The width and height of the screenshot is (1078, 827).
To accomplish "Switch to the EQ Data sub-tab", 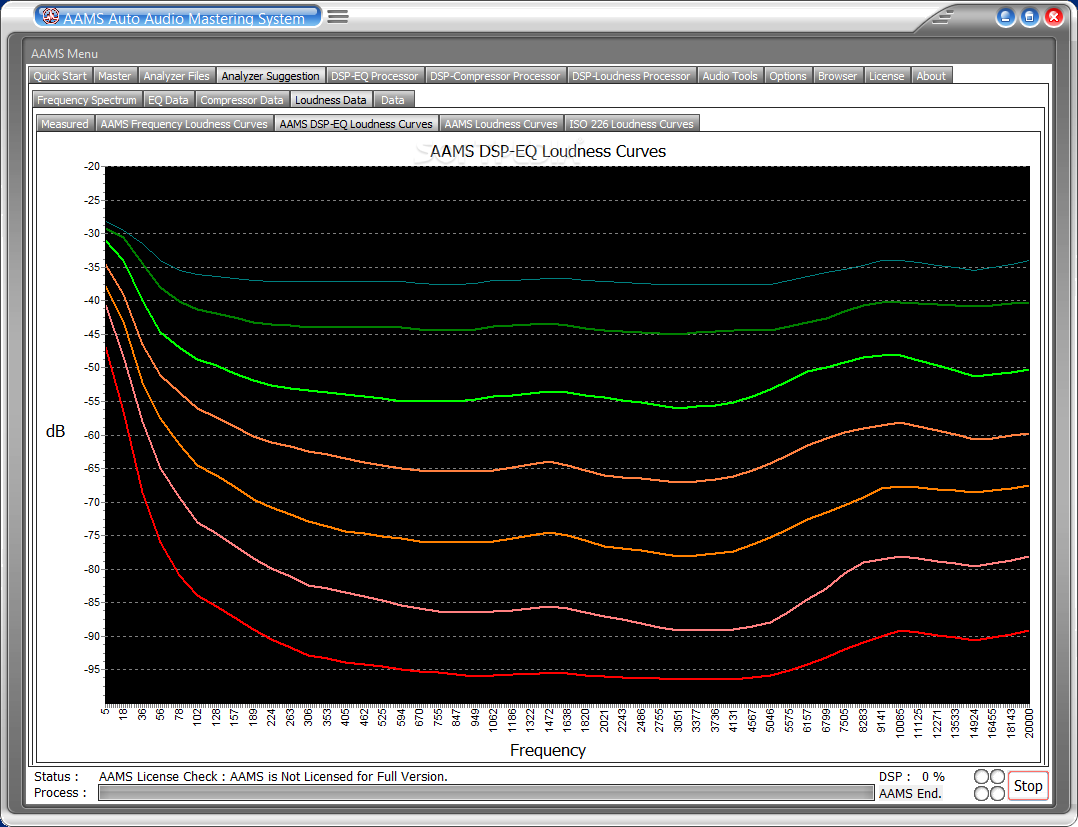I will 168,100.
